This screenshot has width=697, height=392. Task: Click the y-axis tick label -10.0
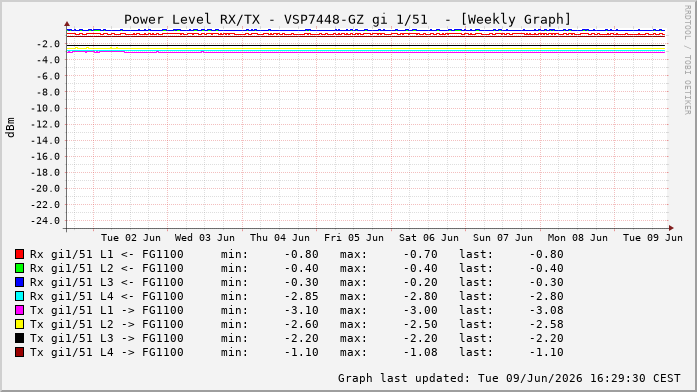45,108
